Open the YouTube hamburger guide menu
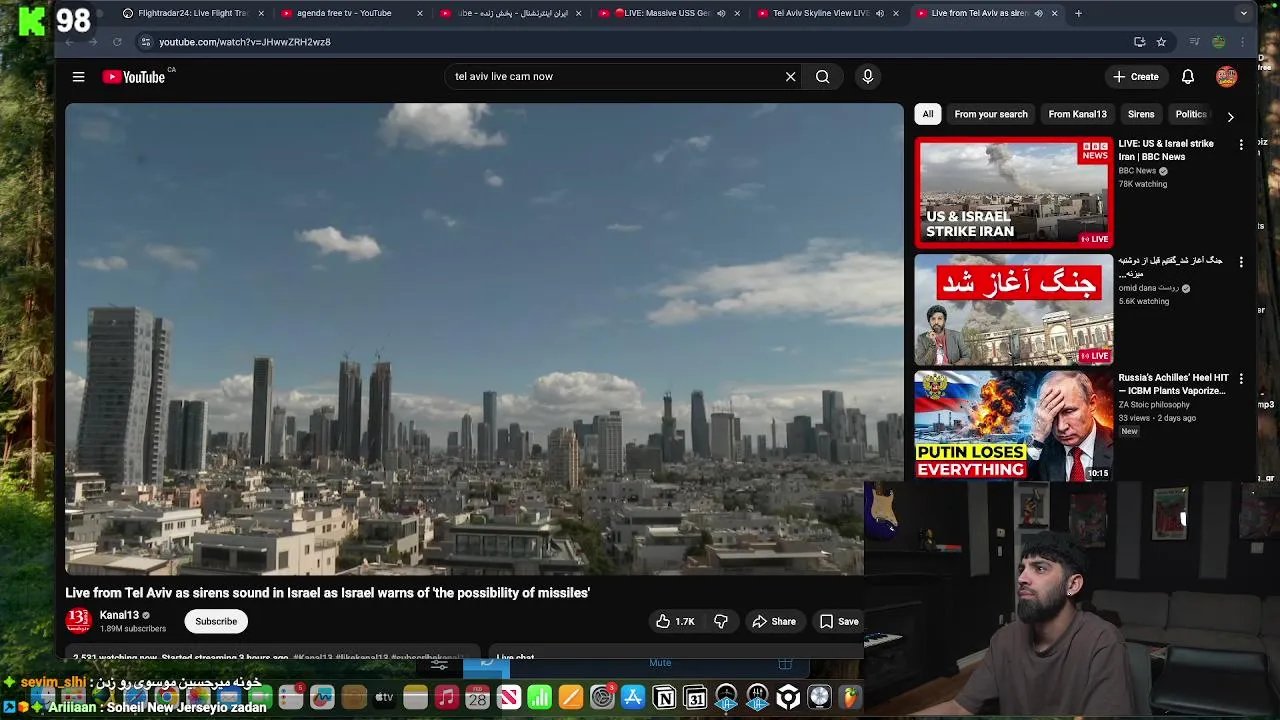Screen dimensions: 1280x720 pyautogui.click(x=78, y=76)
